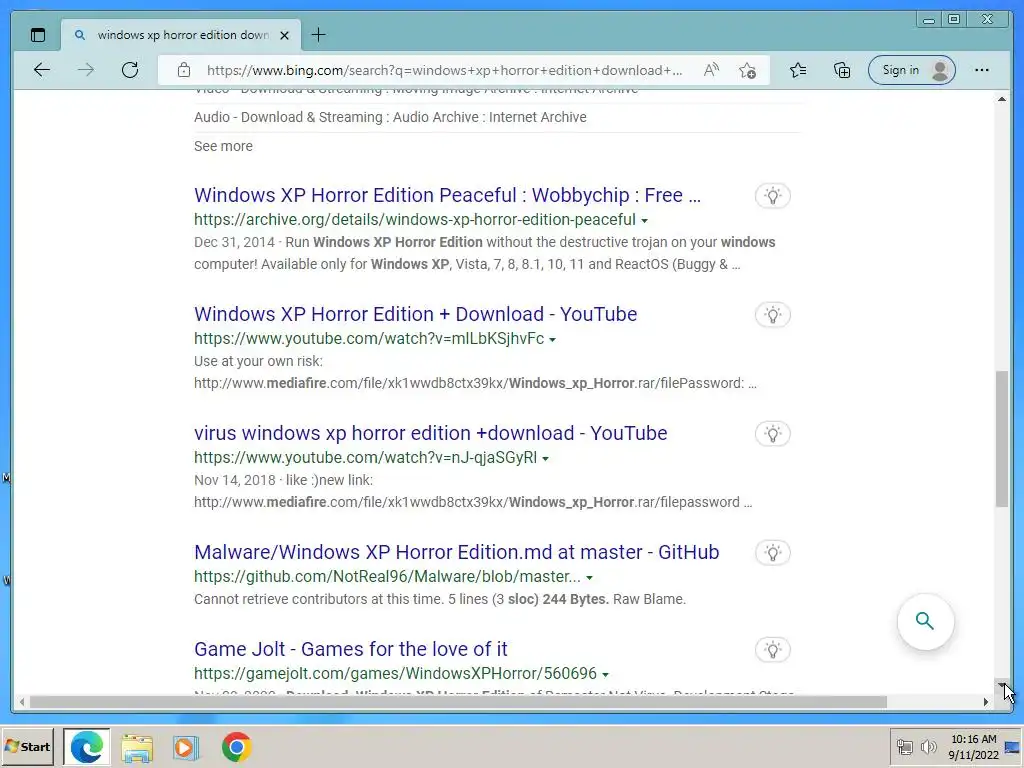Click the horizontal scrollbar right arrow
The height and width of the screenshot is (768, 1024).
point(985,702)
